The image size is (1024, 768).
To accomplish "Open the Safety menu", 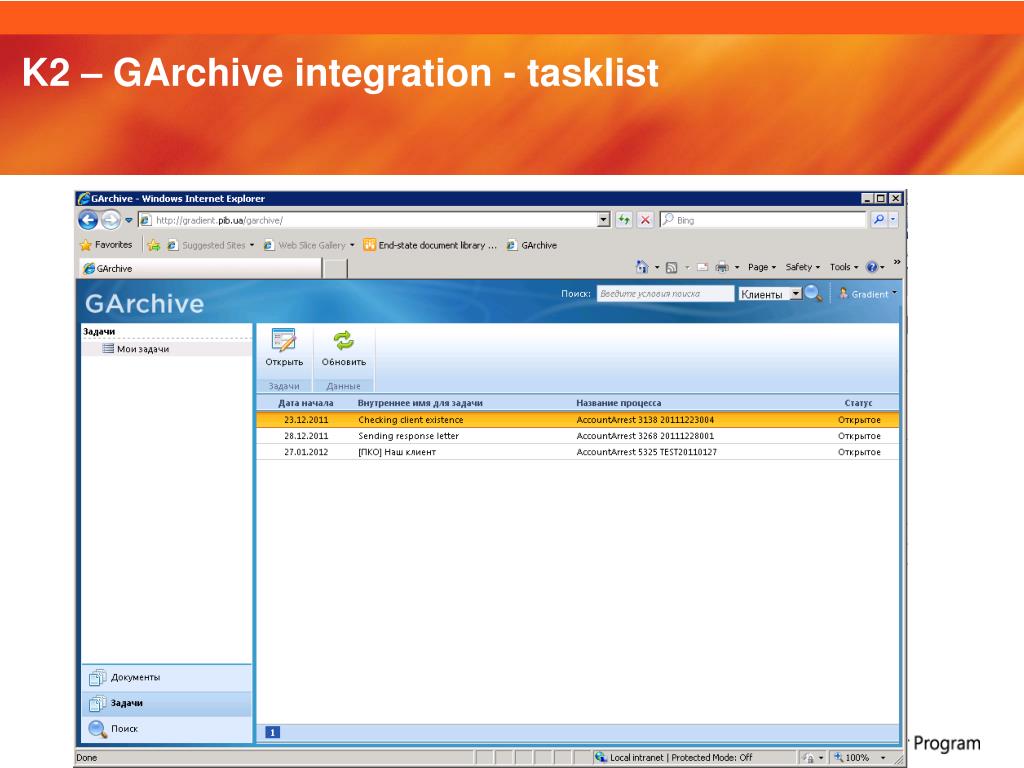I will (x=803, y=267).
